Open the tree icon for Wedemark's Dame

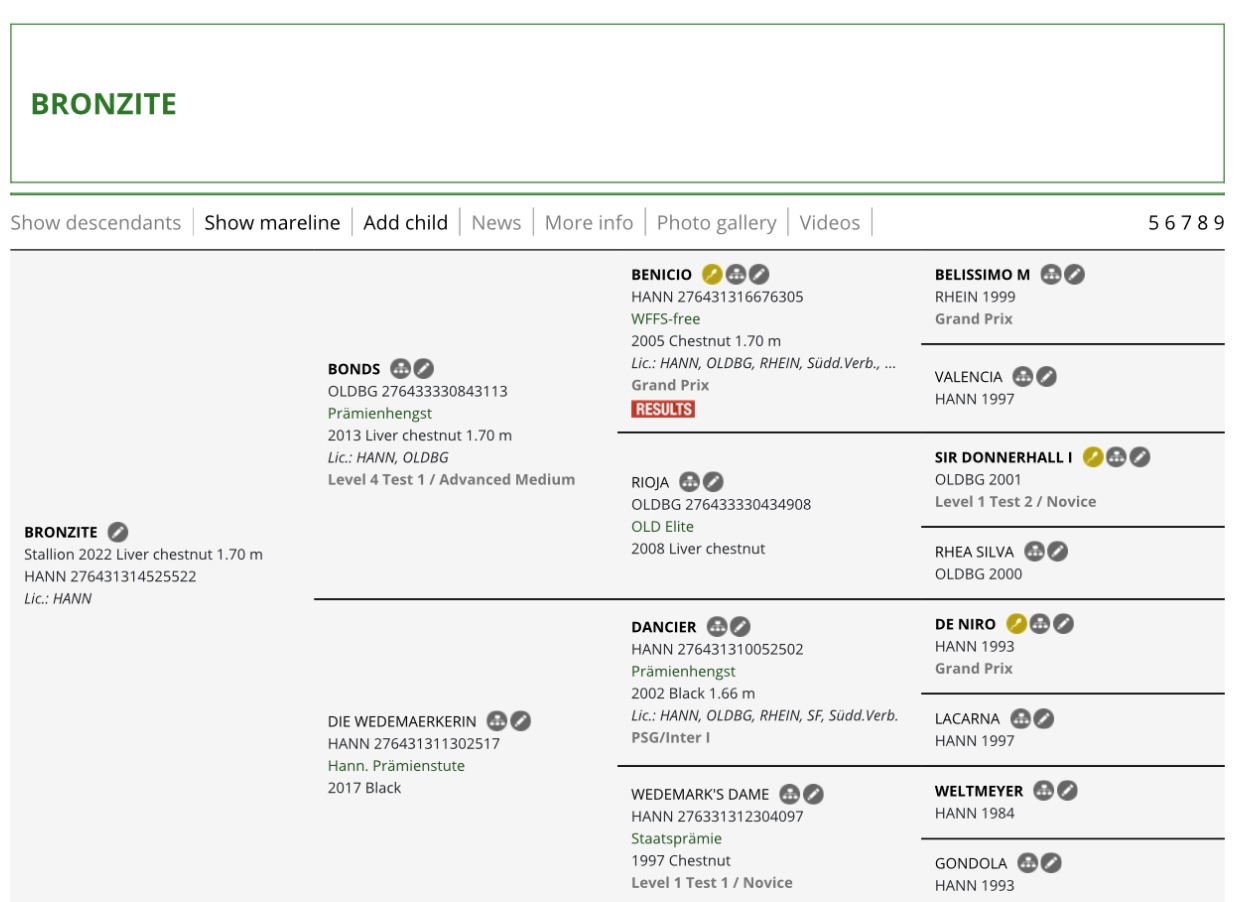(x=789, y=794)
